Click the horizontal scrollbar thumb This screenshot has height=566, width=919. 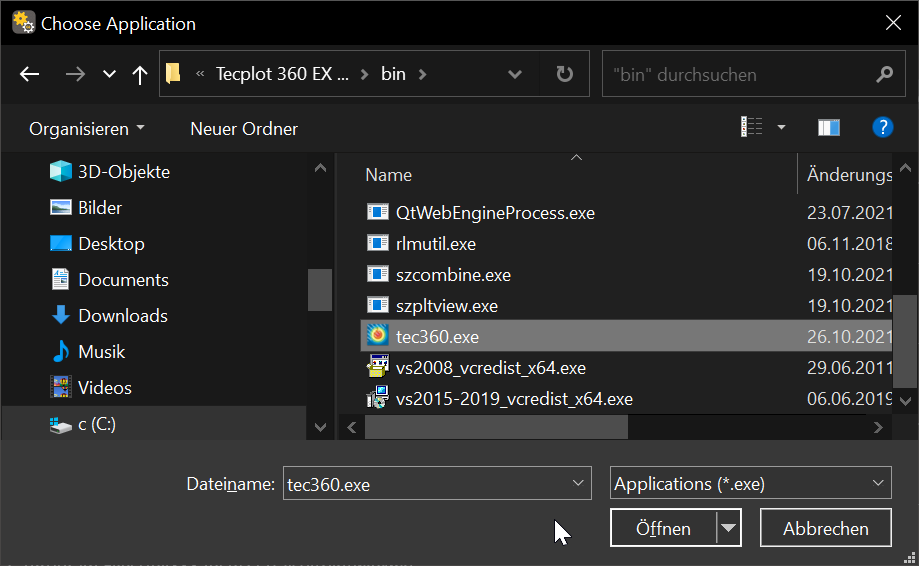point(496,427)
